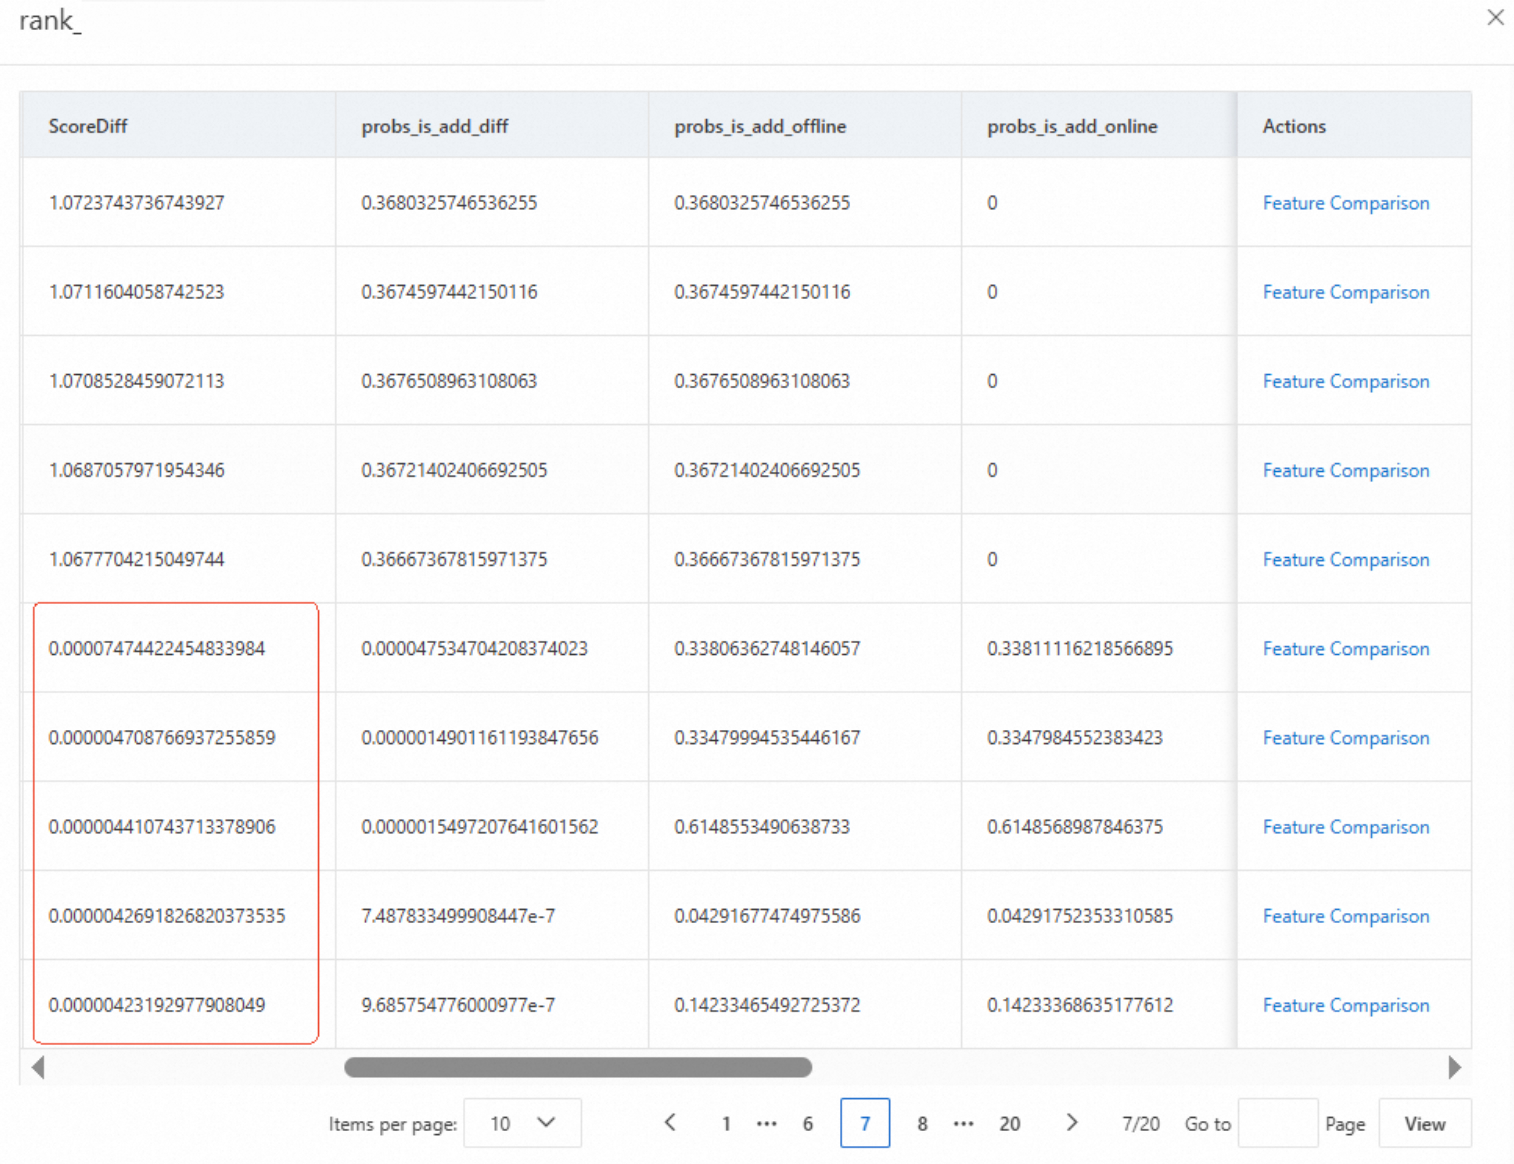The image size is (1514, 1164).
Task: Click the Actions column header
Action: point(1354,126)
